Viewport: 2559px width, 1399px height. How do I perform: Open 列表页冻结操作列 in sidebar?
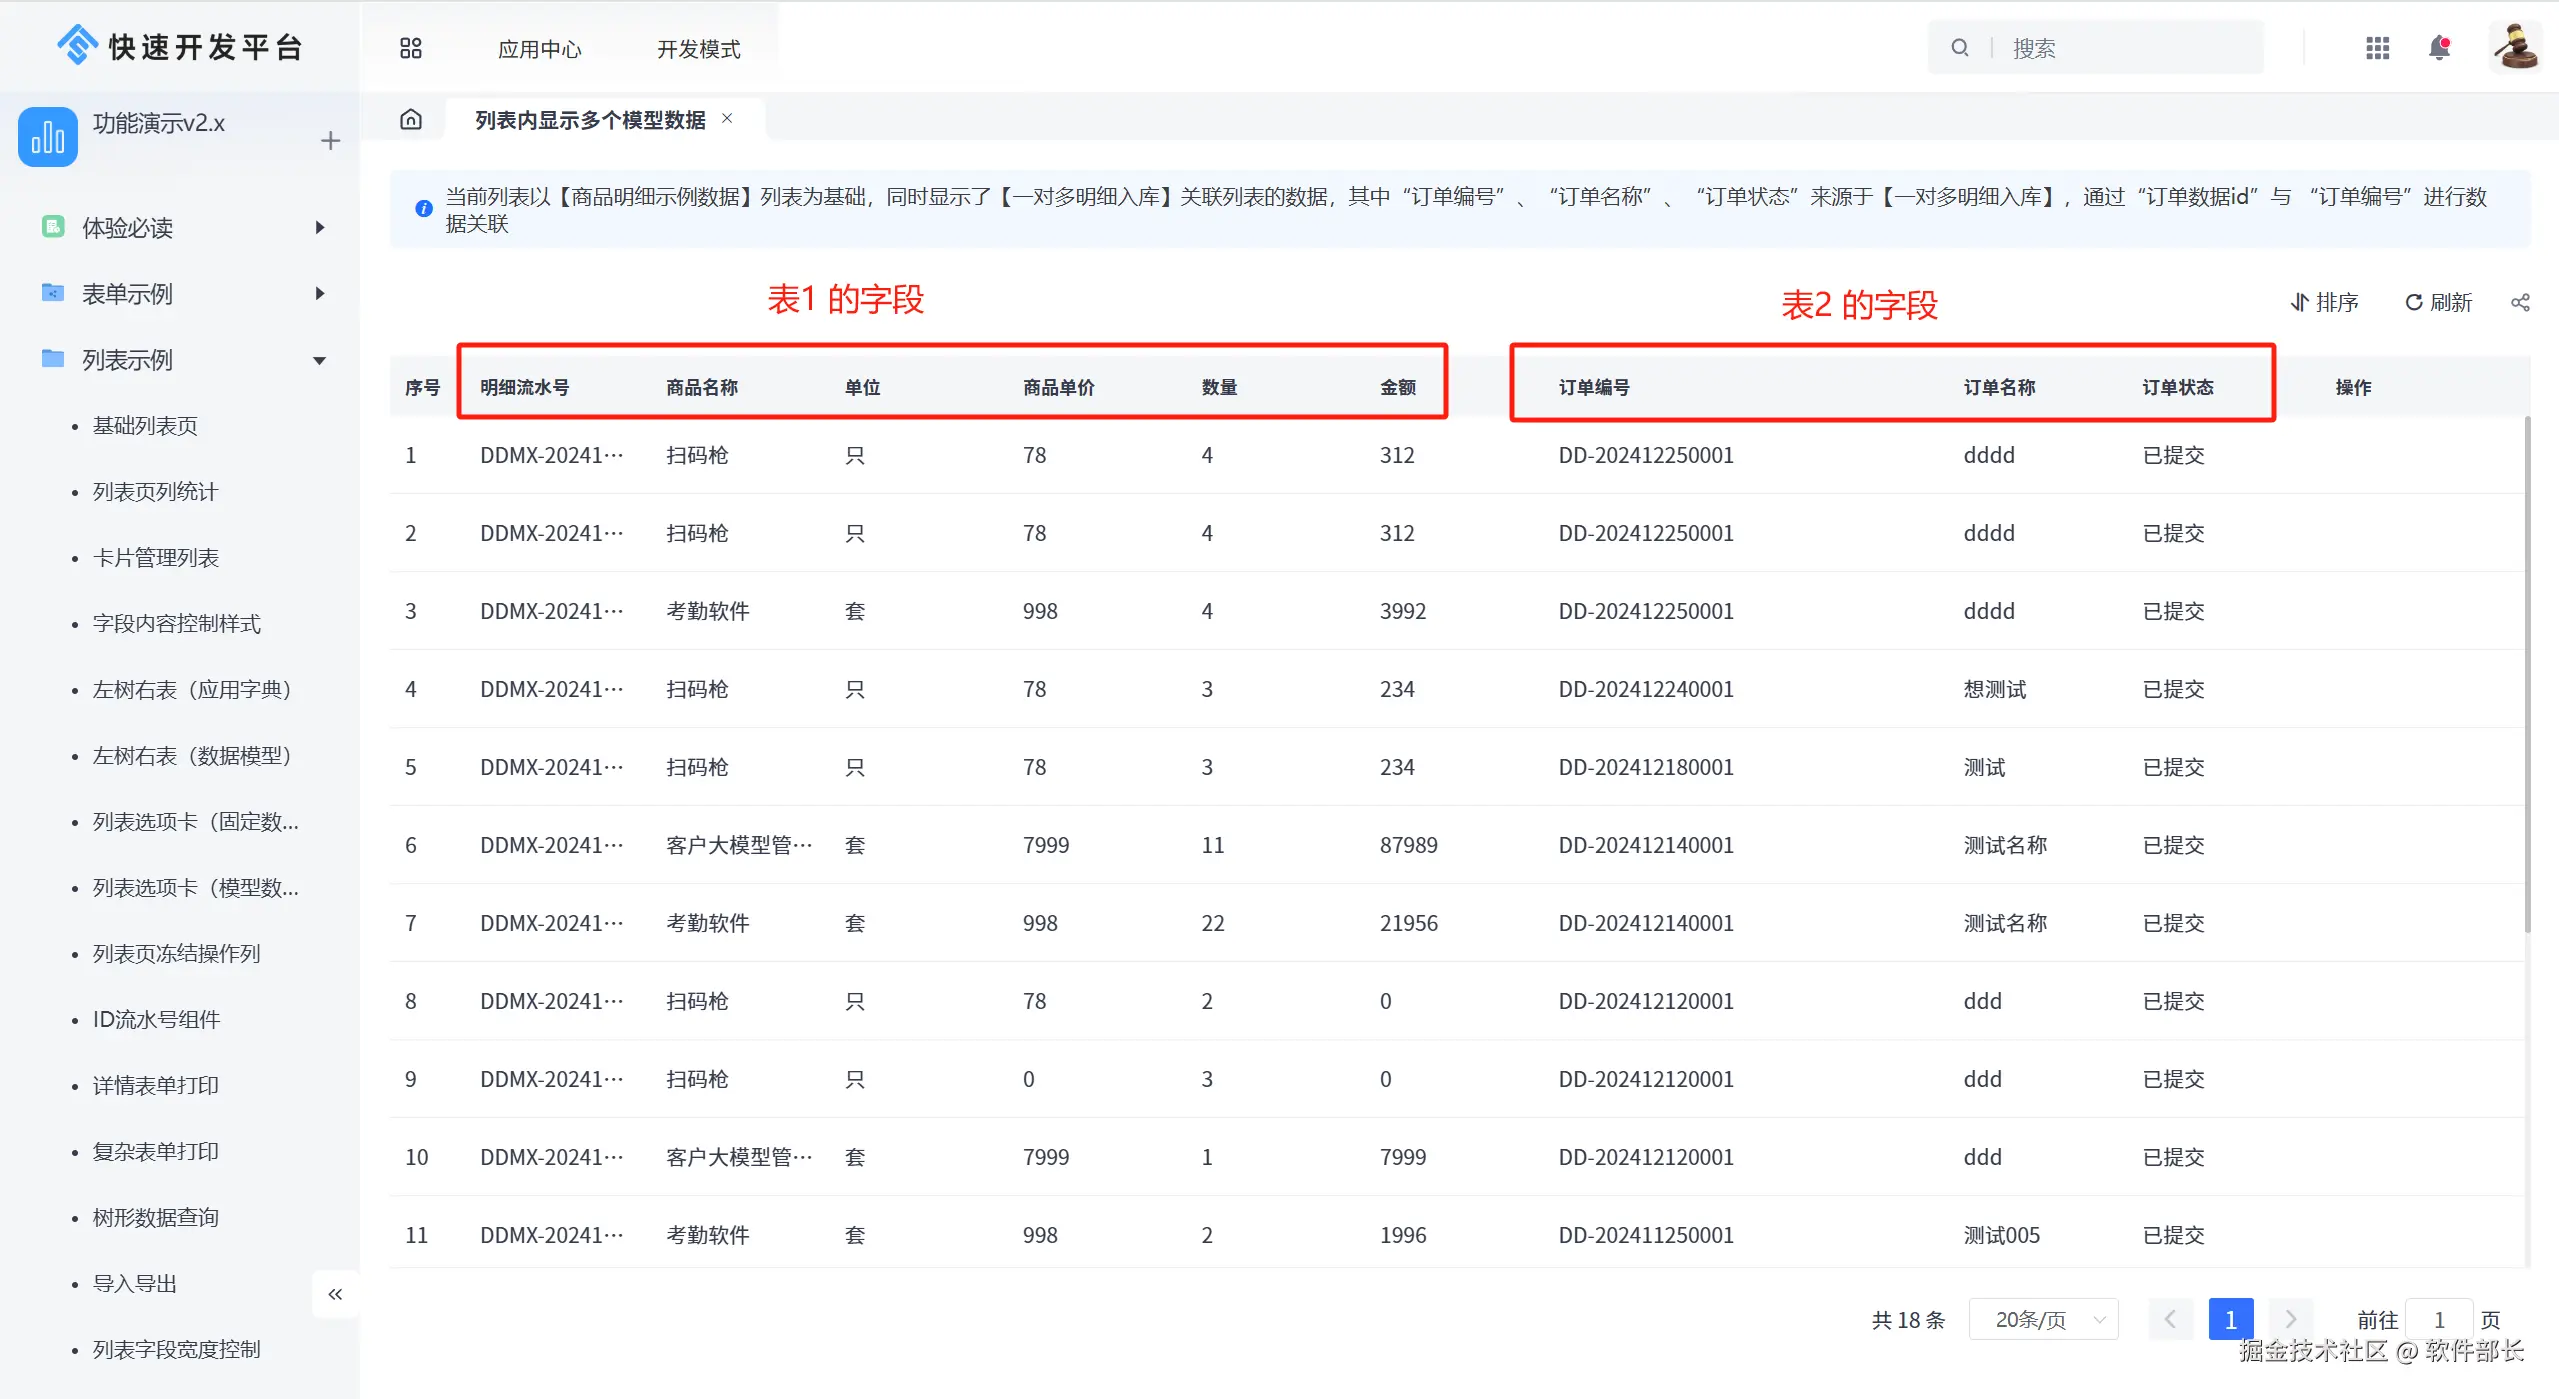point(176,954)
